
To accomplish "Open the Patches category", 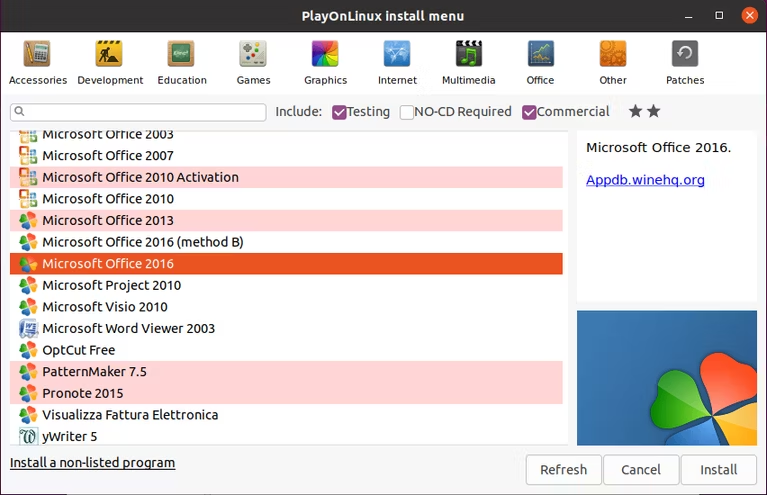I will point(685,62).
